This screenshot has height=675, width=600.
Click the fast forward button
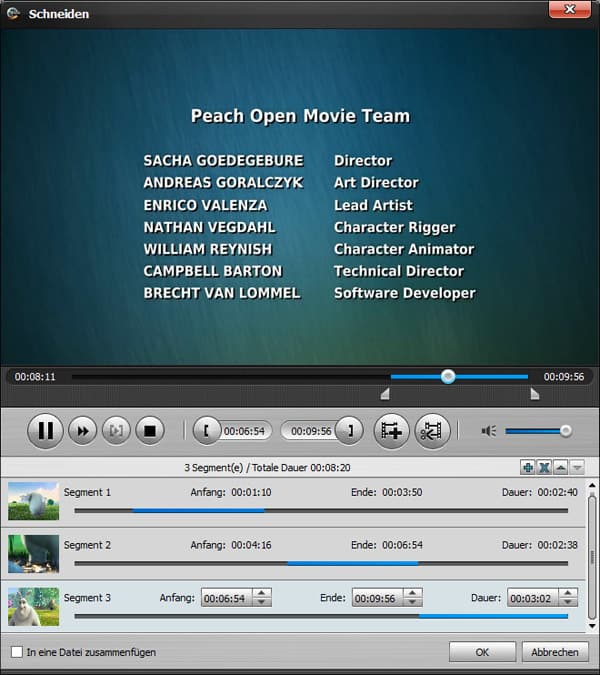pyautogui.click(x=83, y=431)
